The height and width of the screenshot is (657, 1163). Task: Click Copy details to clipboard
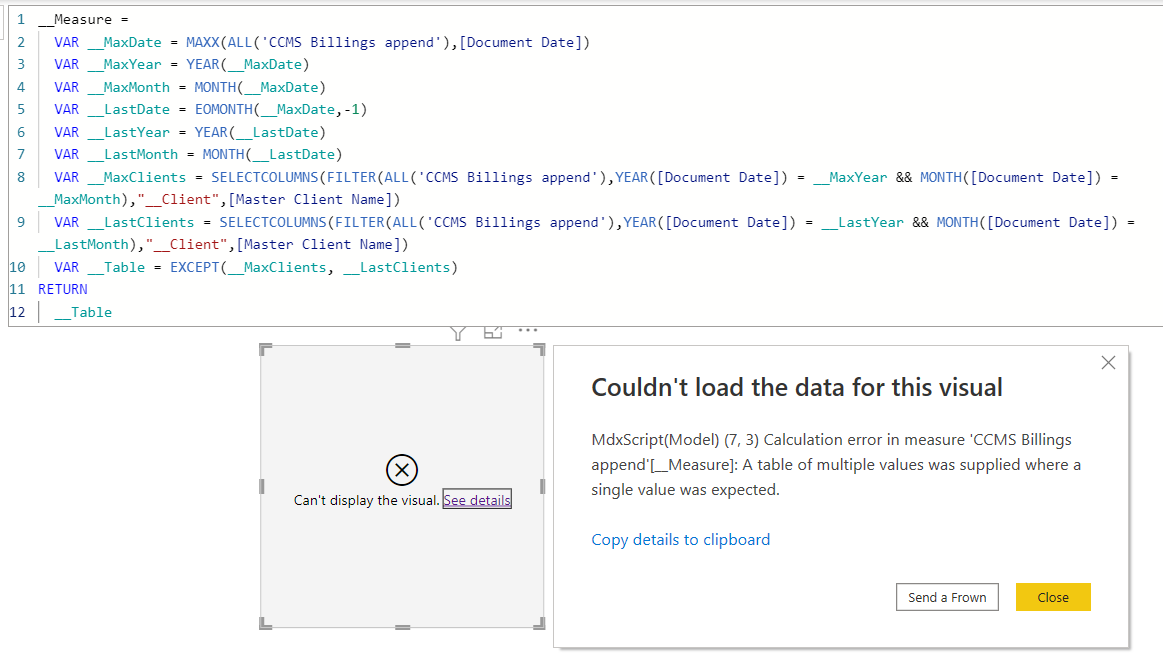coord(680,540)
